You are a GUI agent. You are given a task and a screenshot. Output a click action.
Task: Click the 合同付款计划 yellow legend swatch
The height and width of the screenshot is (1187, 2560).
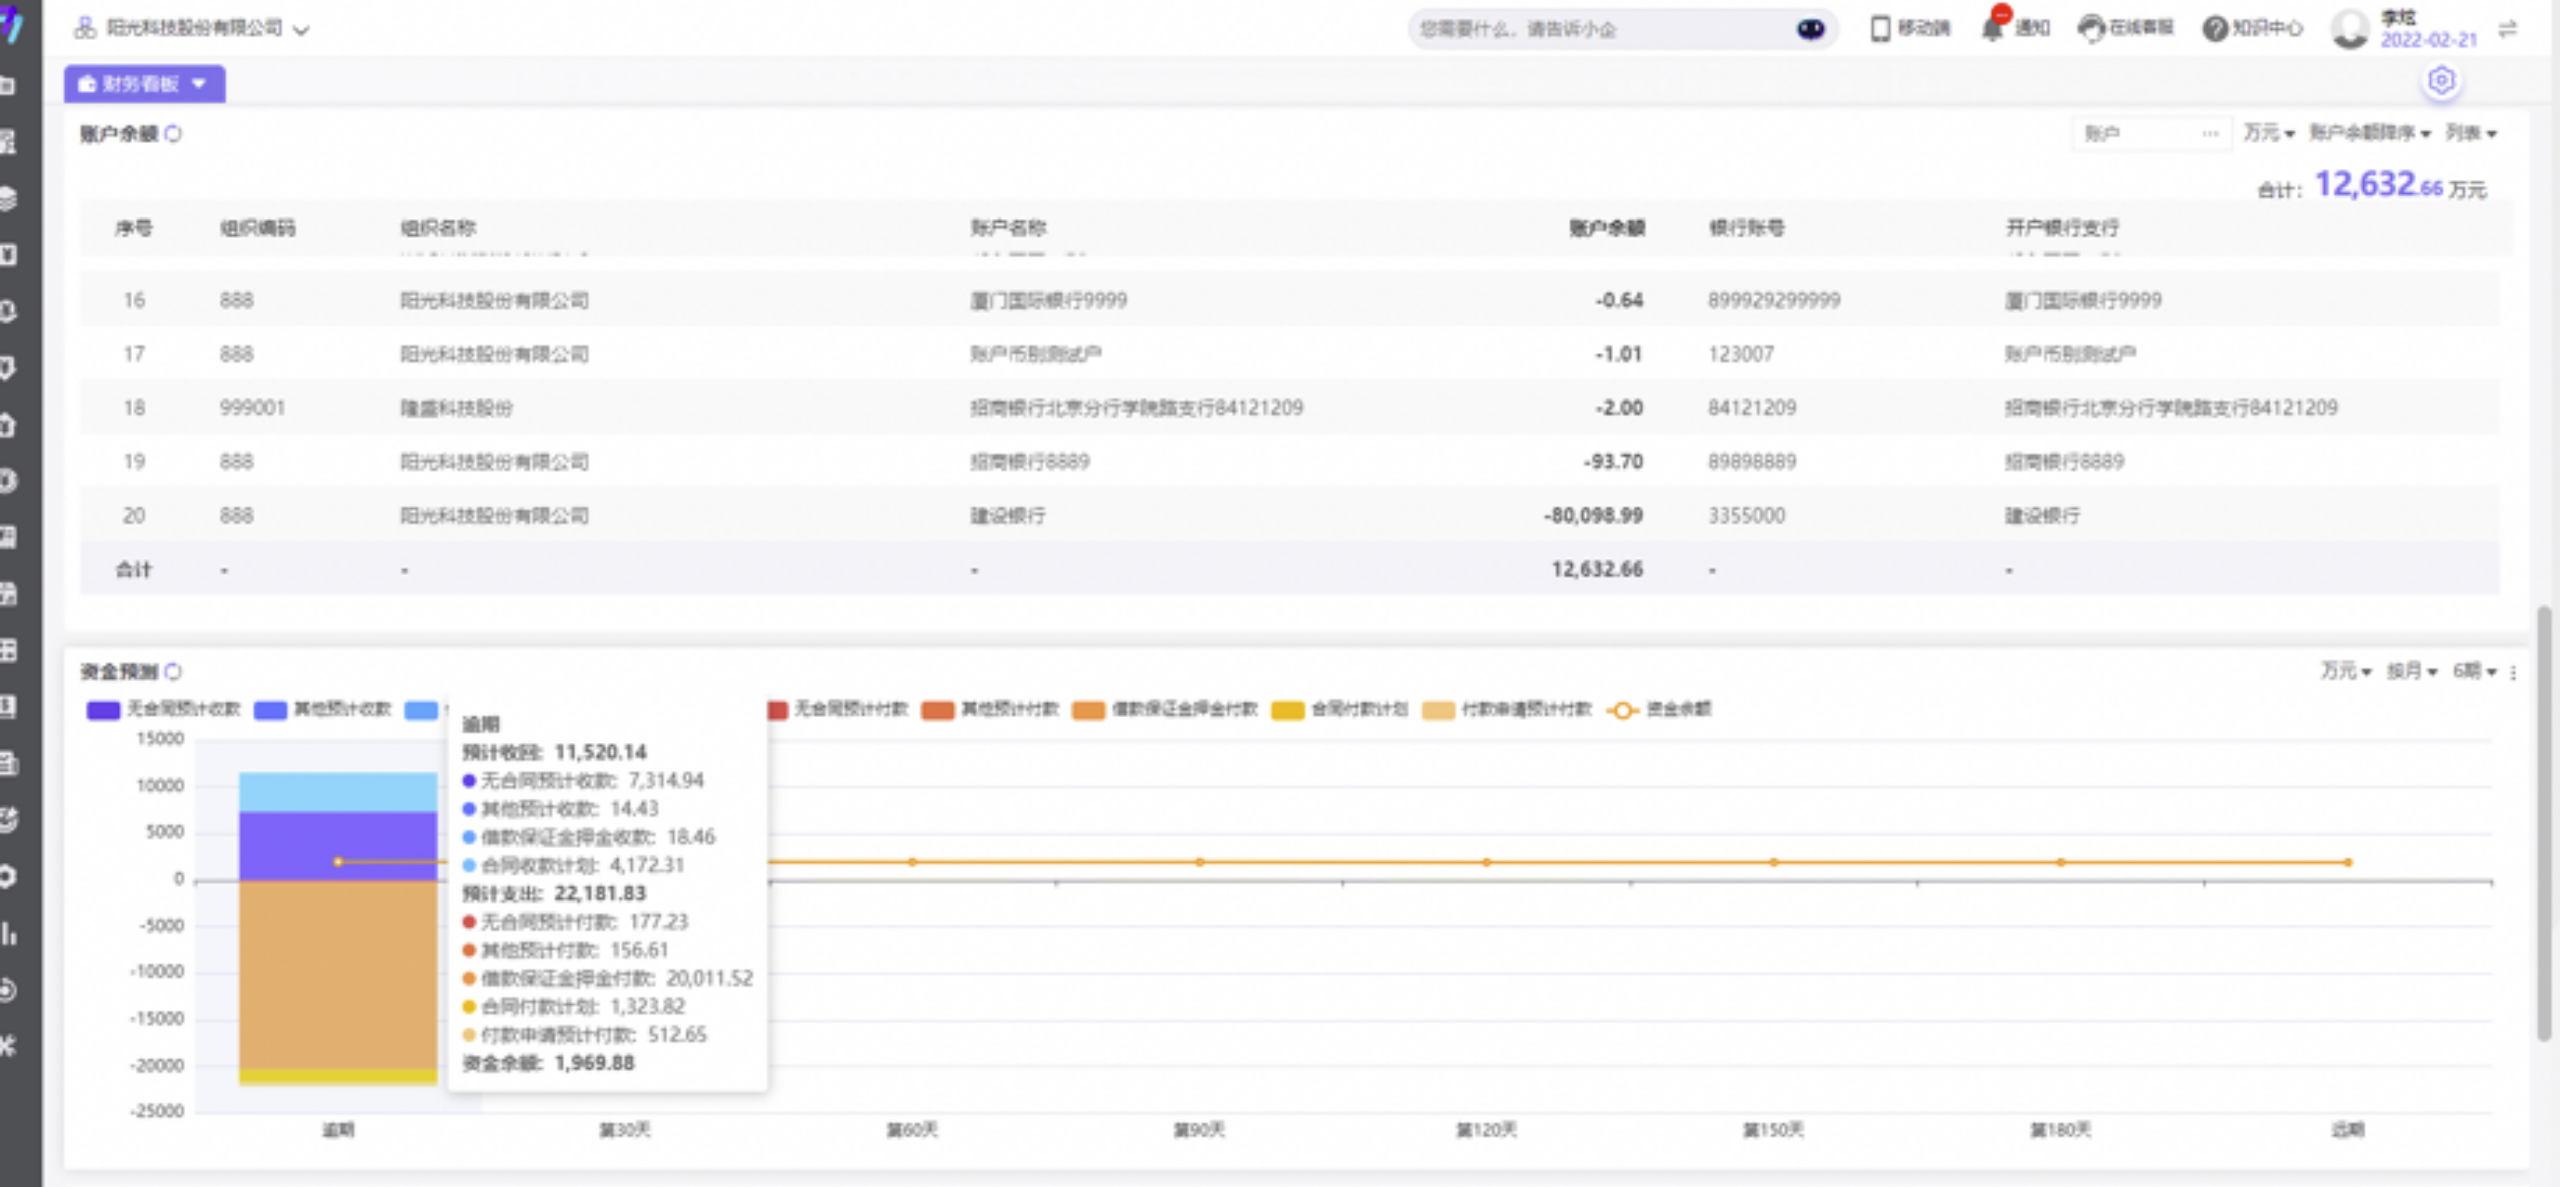[x=1287, y=710]
